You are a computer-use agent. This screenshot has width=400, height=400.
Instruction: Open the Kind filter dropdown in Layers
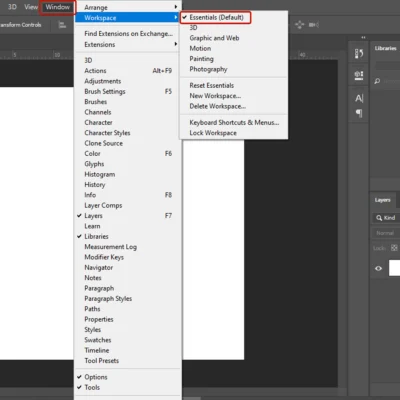386,218
